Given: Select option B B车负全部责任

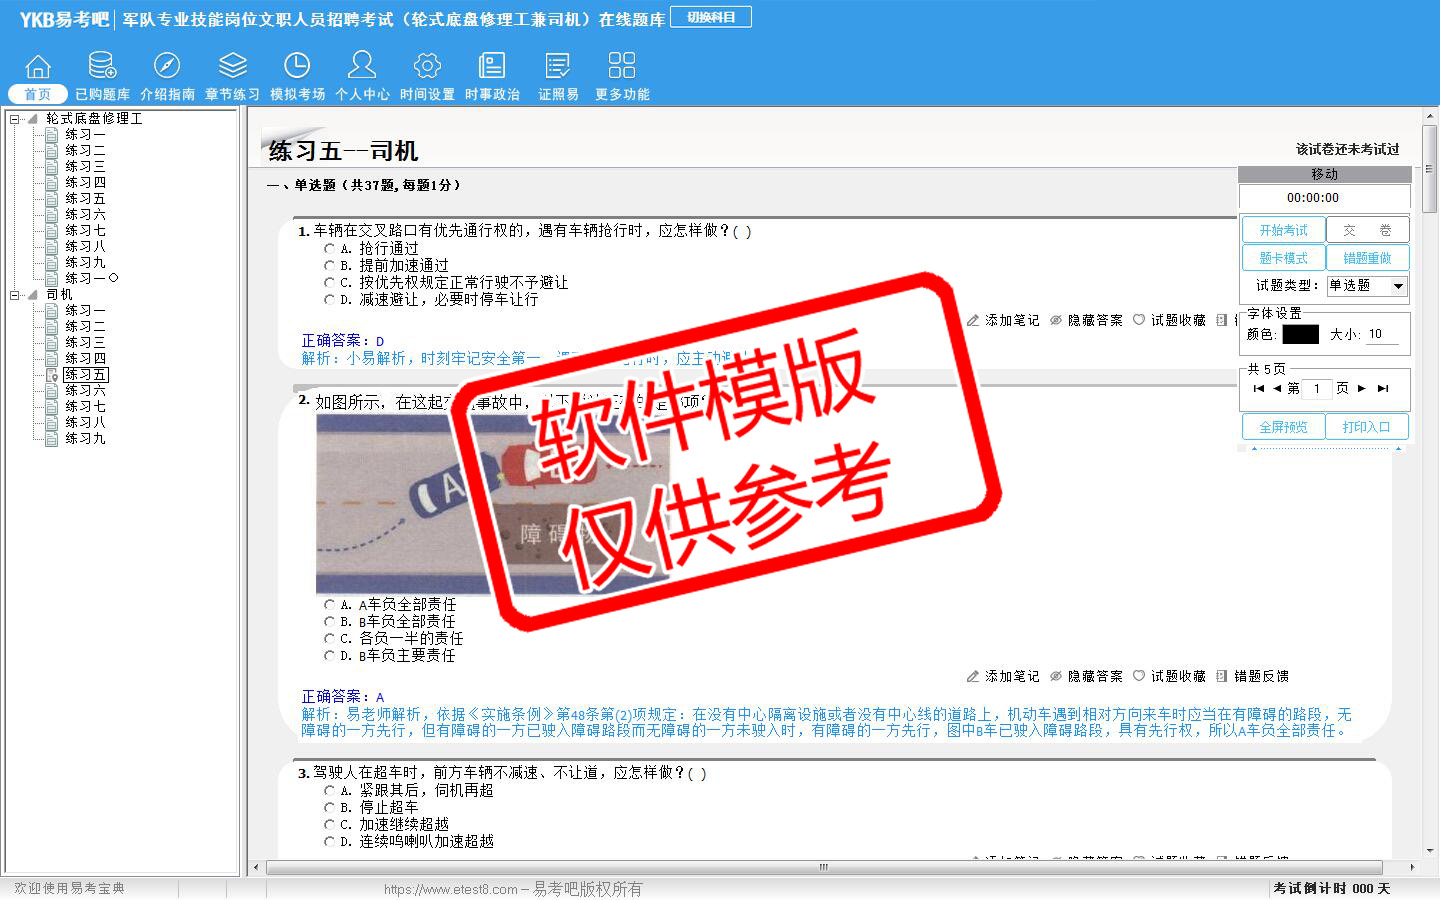Looking at the screenshot, I should pyautogui.click(x=329, y=621).
